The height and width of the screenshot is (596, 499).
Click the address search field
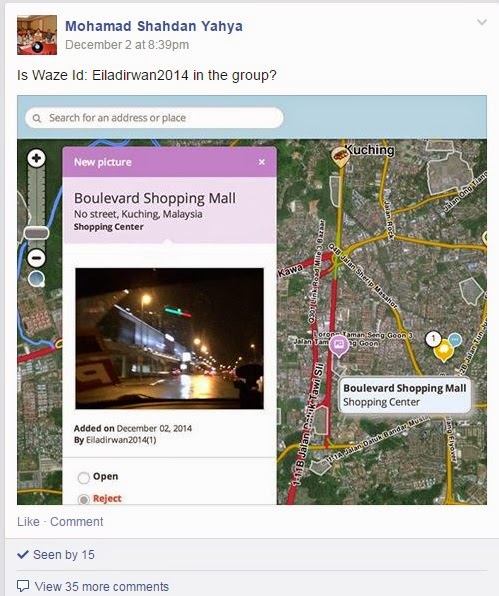coord(154,118)
